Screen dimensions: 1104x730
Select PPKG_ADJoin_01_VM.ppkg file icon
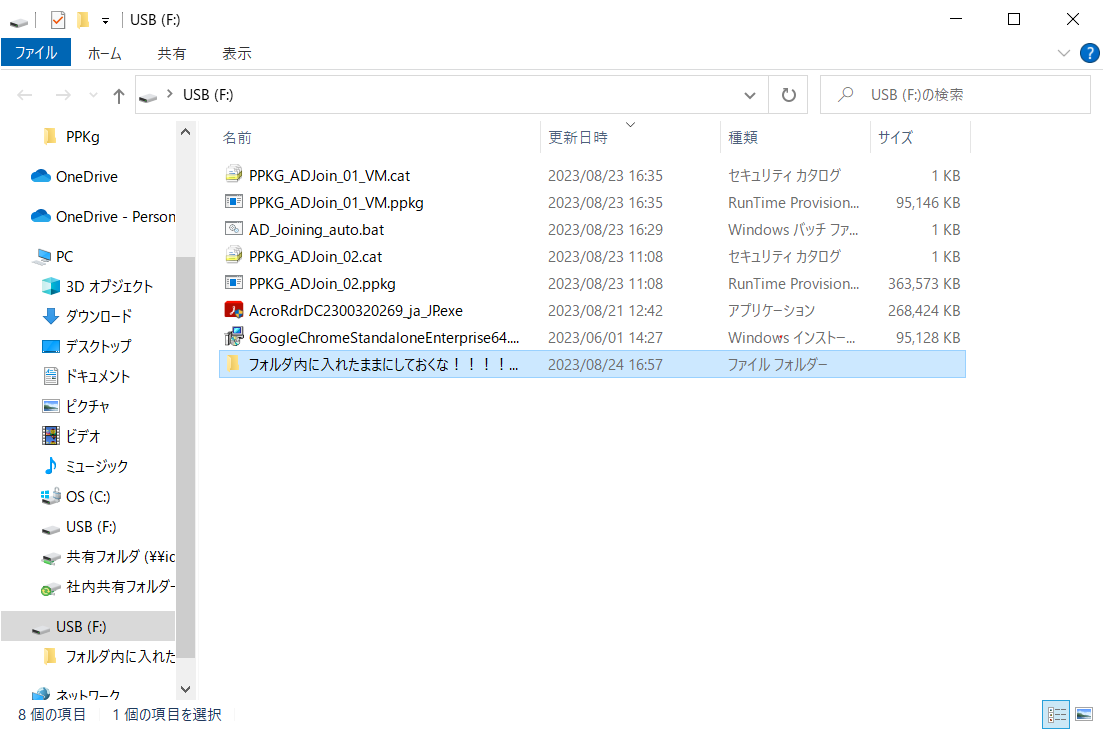point(234,202)
